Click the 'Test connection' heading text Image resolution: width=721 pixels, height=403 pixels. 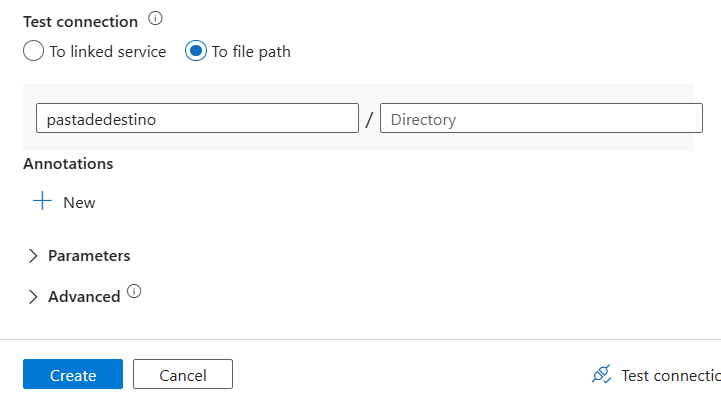click(80, 20)
